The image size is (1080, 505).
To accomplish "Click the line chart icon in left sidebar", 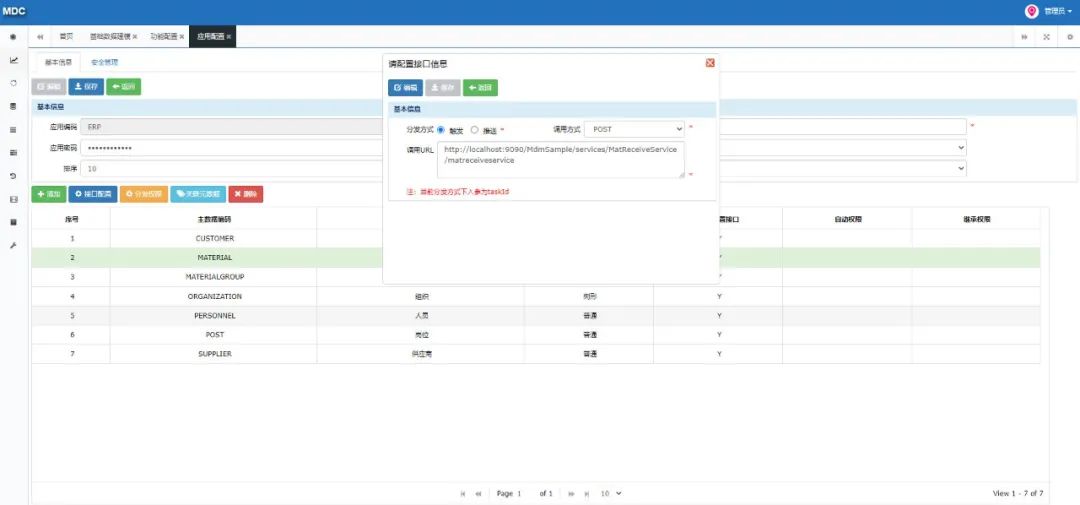I will (x=13, y=60).
